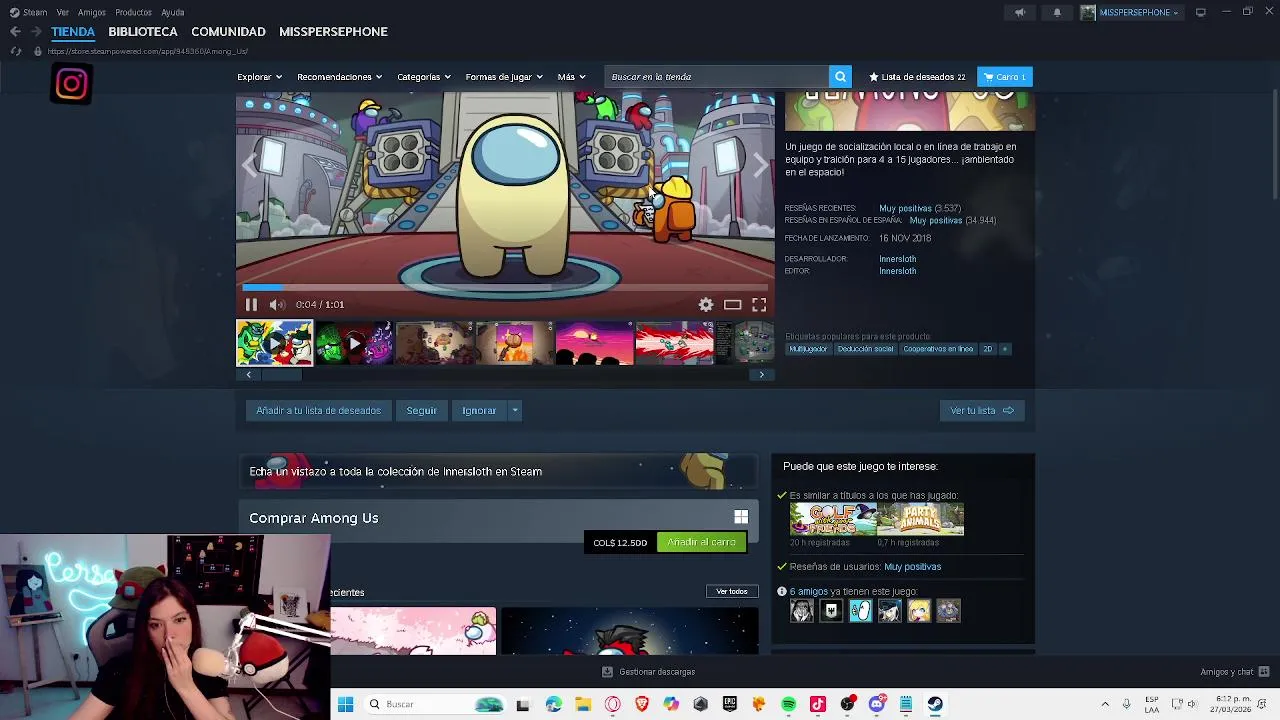This screenshot has height=720, width=1280.
Task: Expand Formas de jugar dropdown
Action: coord(504,77)
